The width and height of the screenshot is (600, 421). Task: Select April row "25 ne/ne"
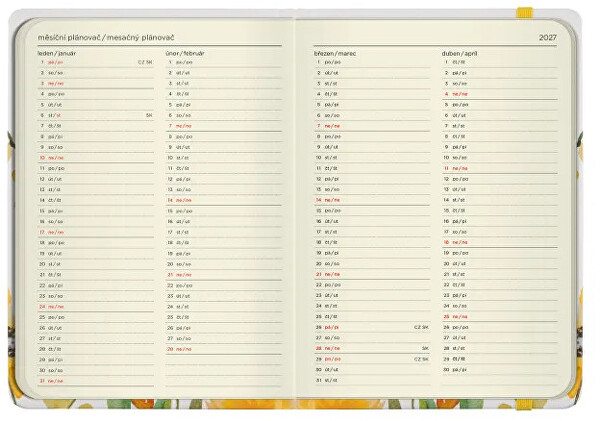pyautogui.click(x=500, y=317)
